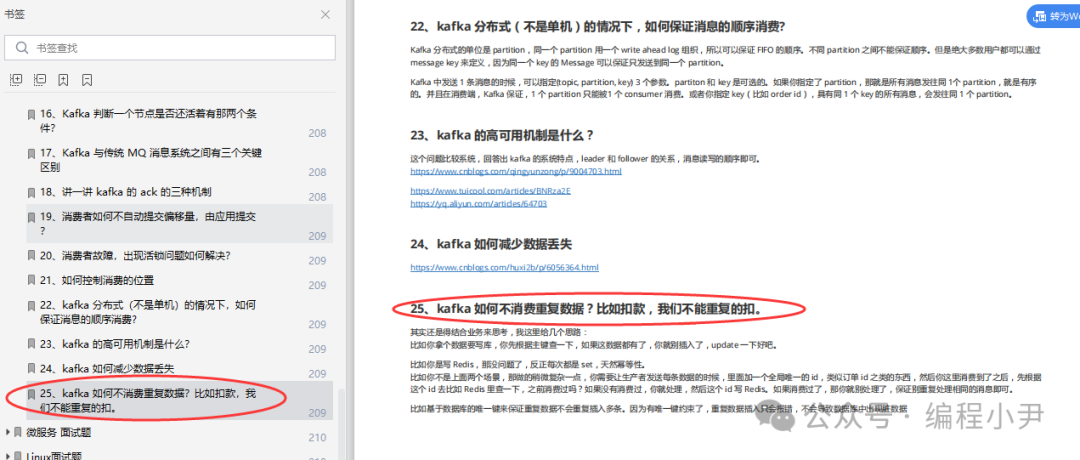Open bookmark 19 about committing offsets manually
Viewport: 1080px width, 460px height.
tap(177, 224)
